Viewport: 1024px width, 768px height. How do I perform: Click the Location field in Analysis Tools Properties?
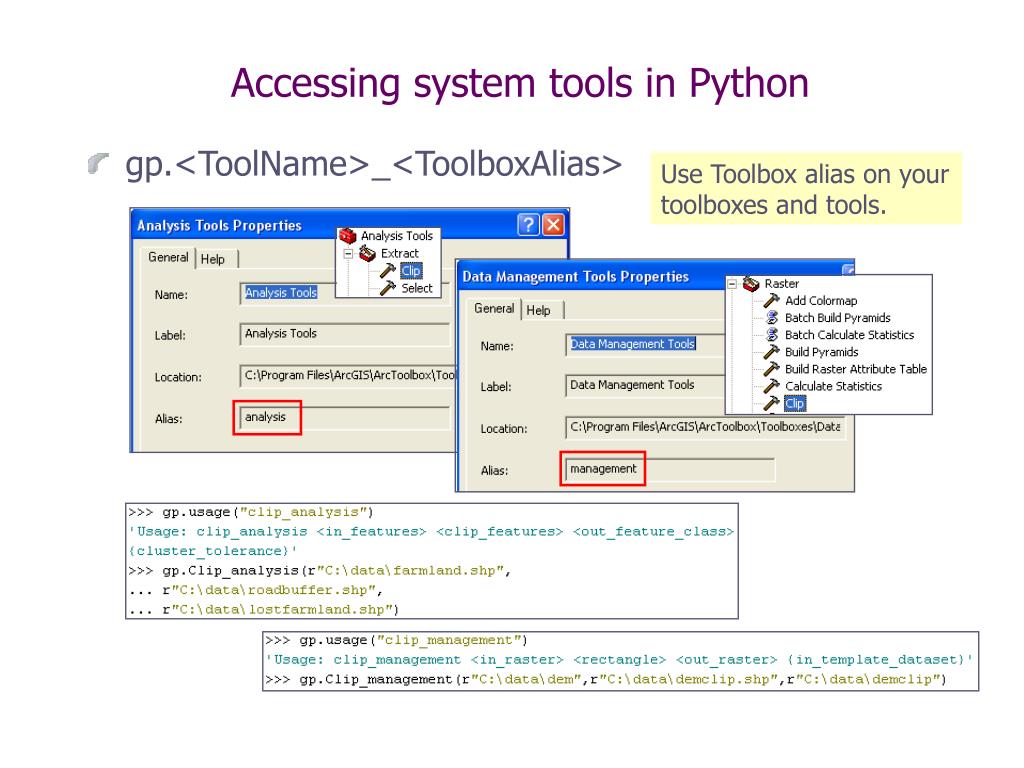347,375
